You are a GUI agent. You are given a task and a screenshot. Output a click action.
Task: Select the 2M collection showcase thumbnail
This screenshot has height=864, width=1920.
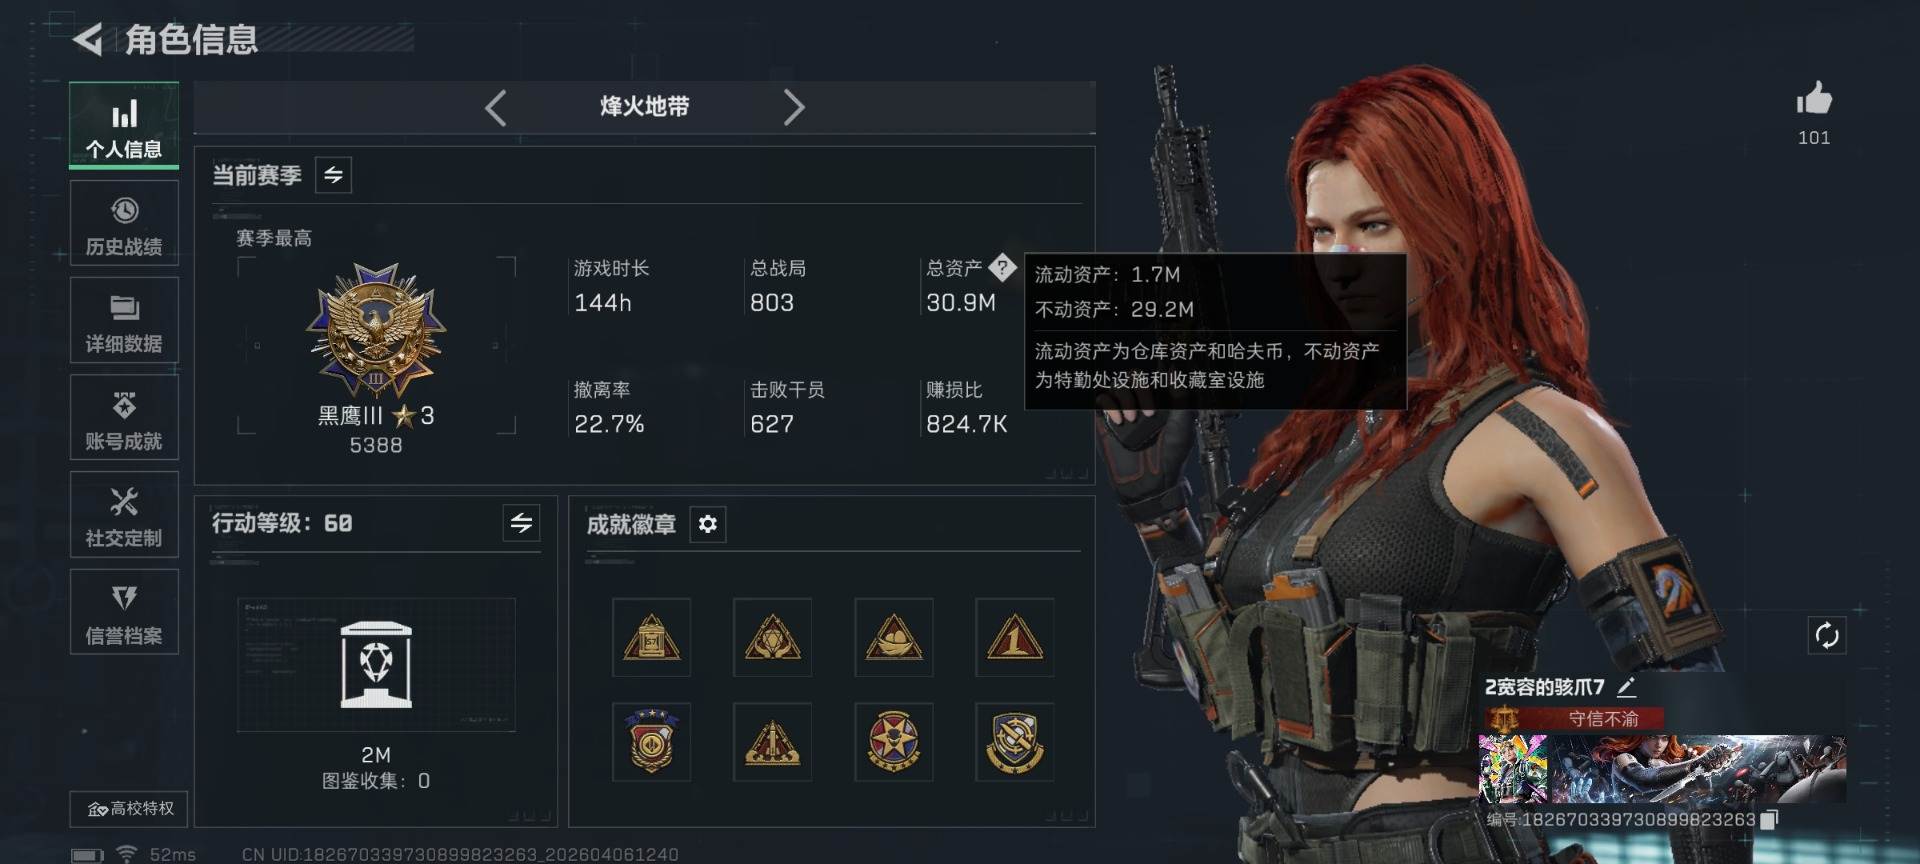[x=376, y=665]
